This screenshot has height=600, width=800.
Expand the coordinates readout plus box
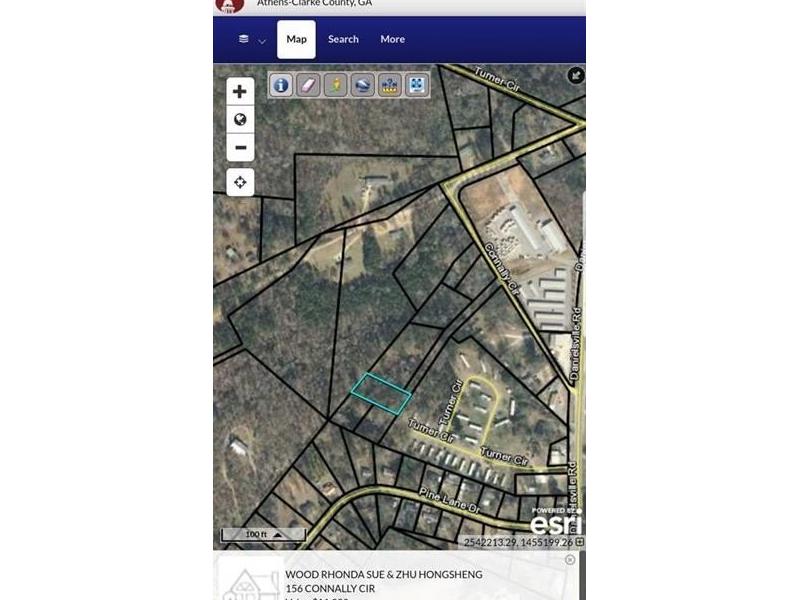580,542
